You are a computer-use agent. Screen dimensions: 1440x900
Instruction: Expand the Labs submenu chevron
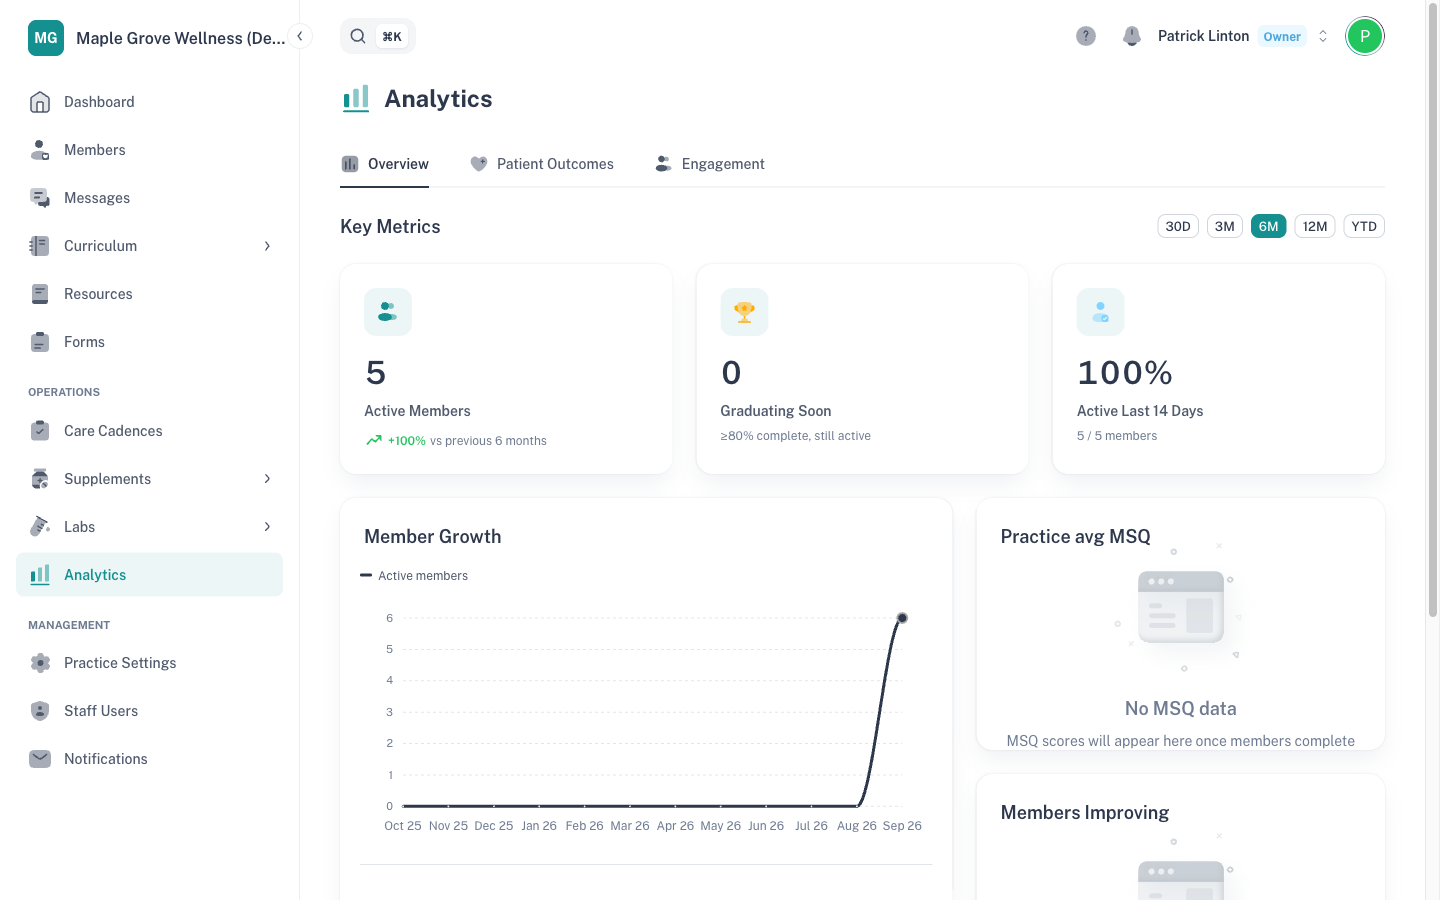coord(267,527)
